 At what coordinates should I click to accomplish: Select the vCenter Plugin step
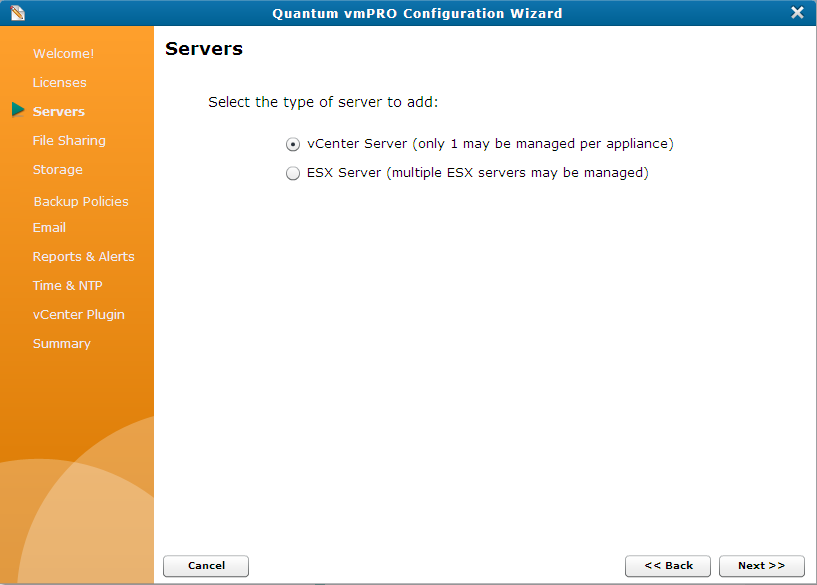(79, 314)
